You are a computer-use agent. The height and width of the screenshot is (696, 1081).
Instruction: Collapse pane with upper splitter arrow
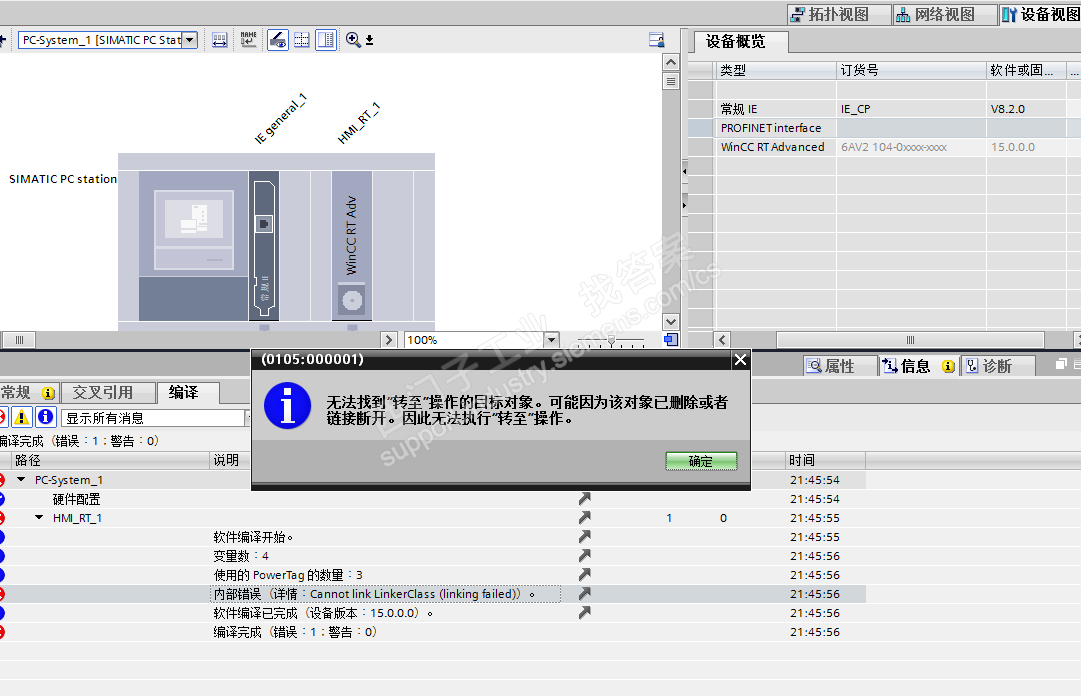[x=685, y=171]
